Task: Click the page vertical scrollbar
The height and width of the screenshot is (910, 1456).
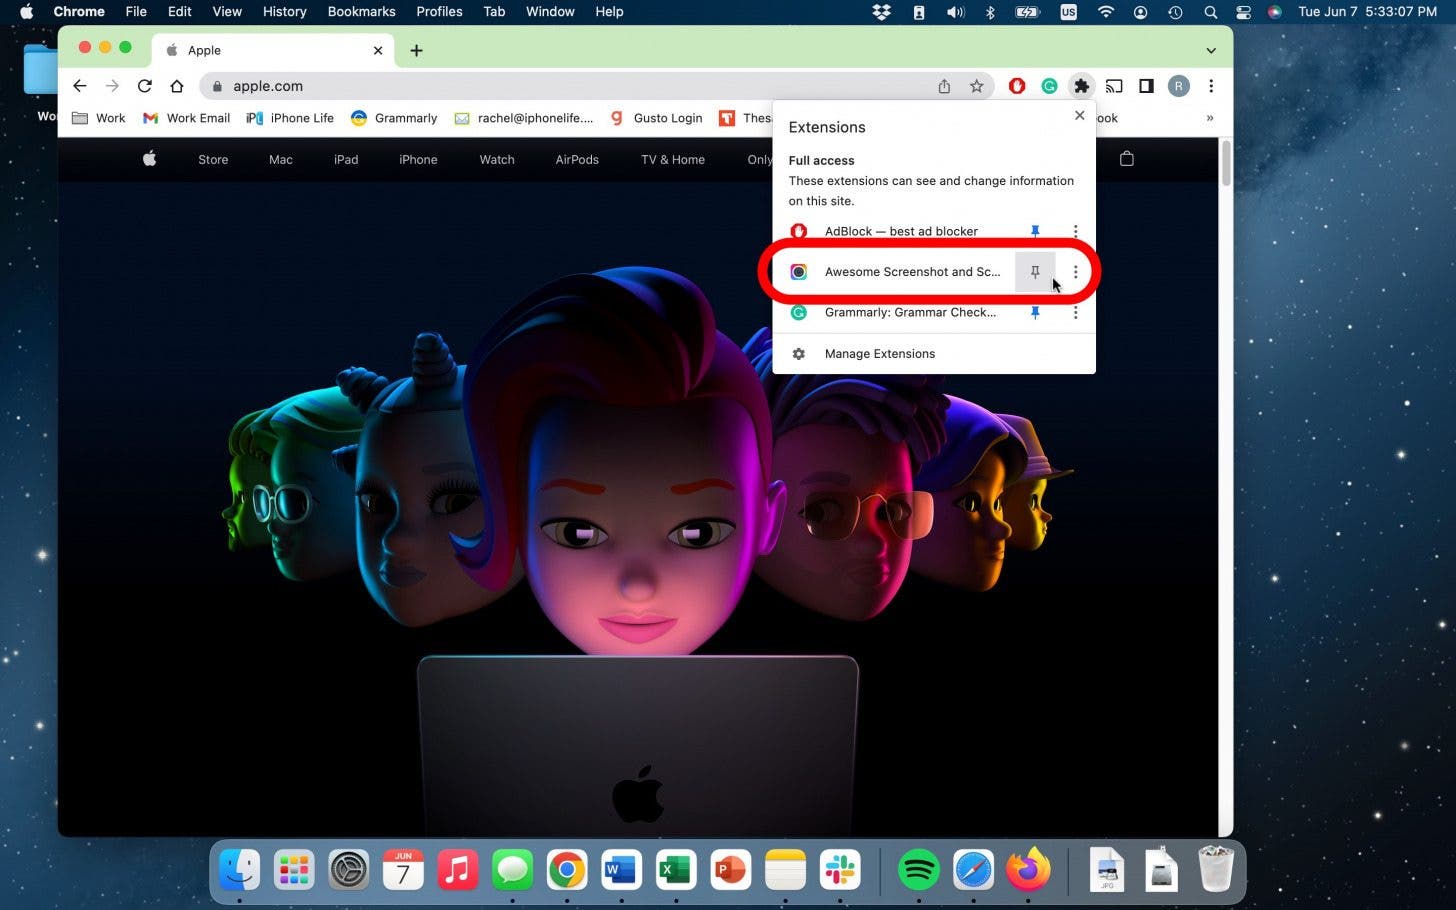Action: tap(1226, 163)
